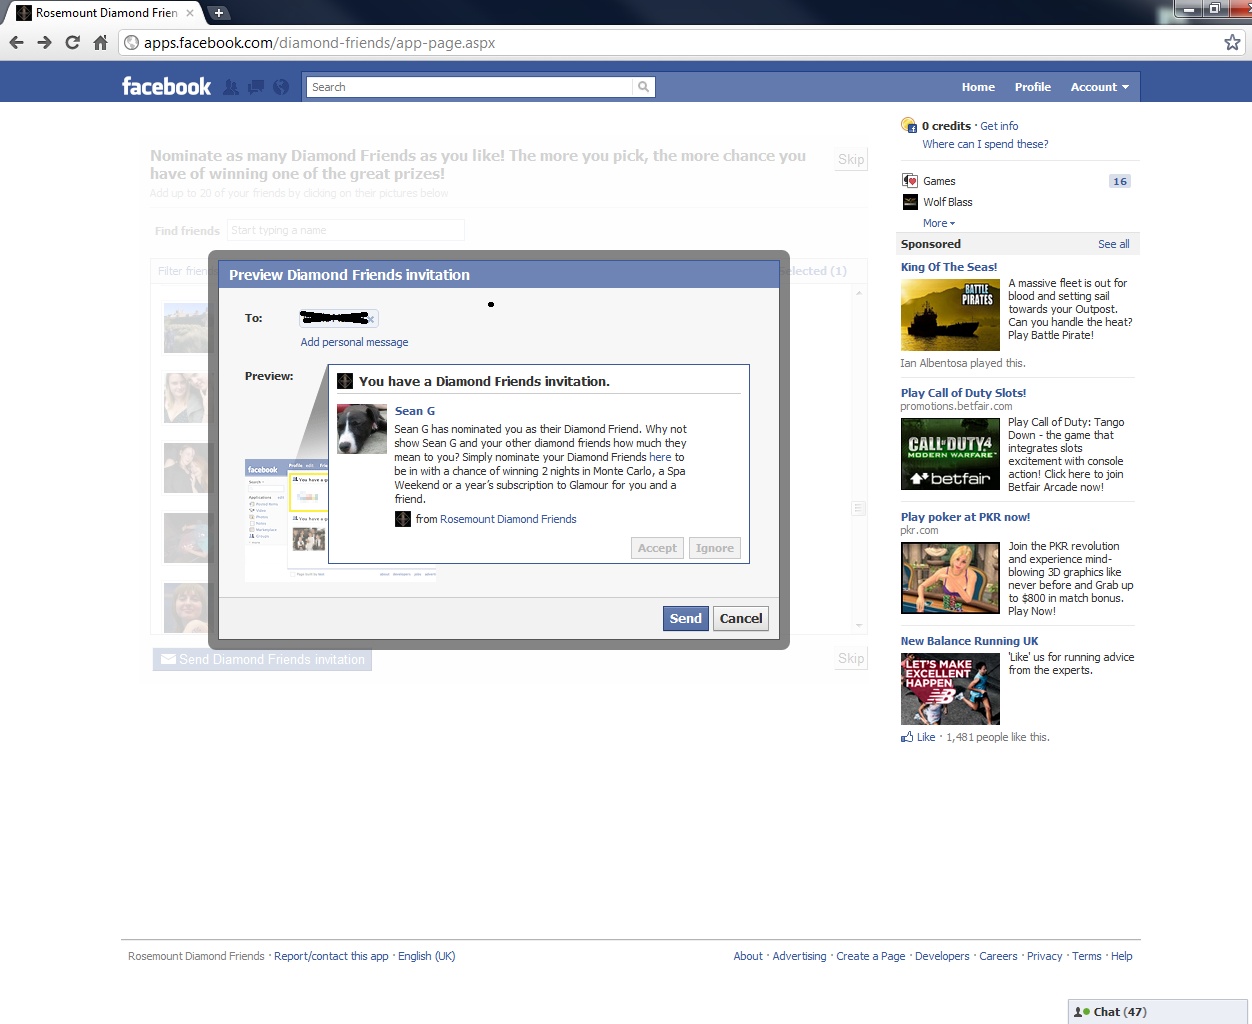Click the browser Back arrow
Viewport: 1252px width, 1024px height.
coord(16,42)
